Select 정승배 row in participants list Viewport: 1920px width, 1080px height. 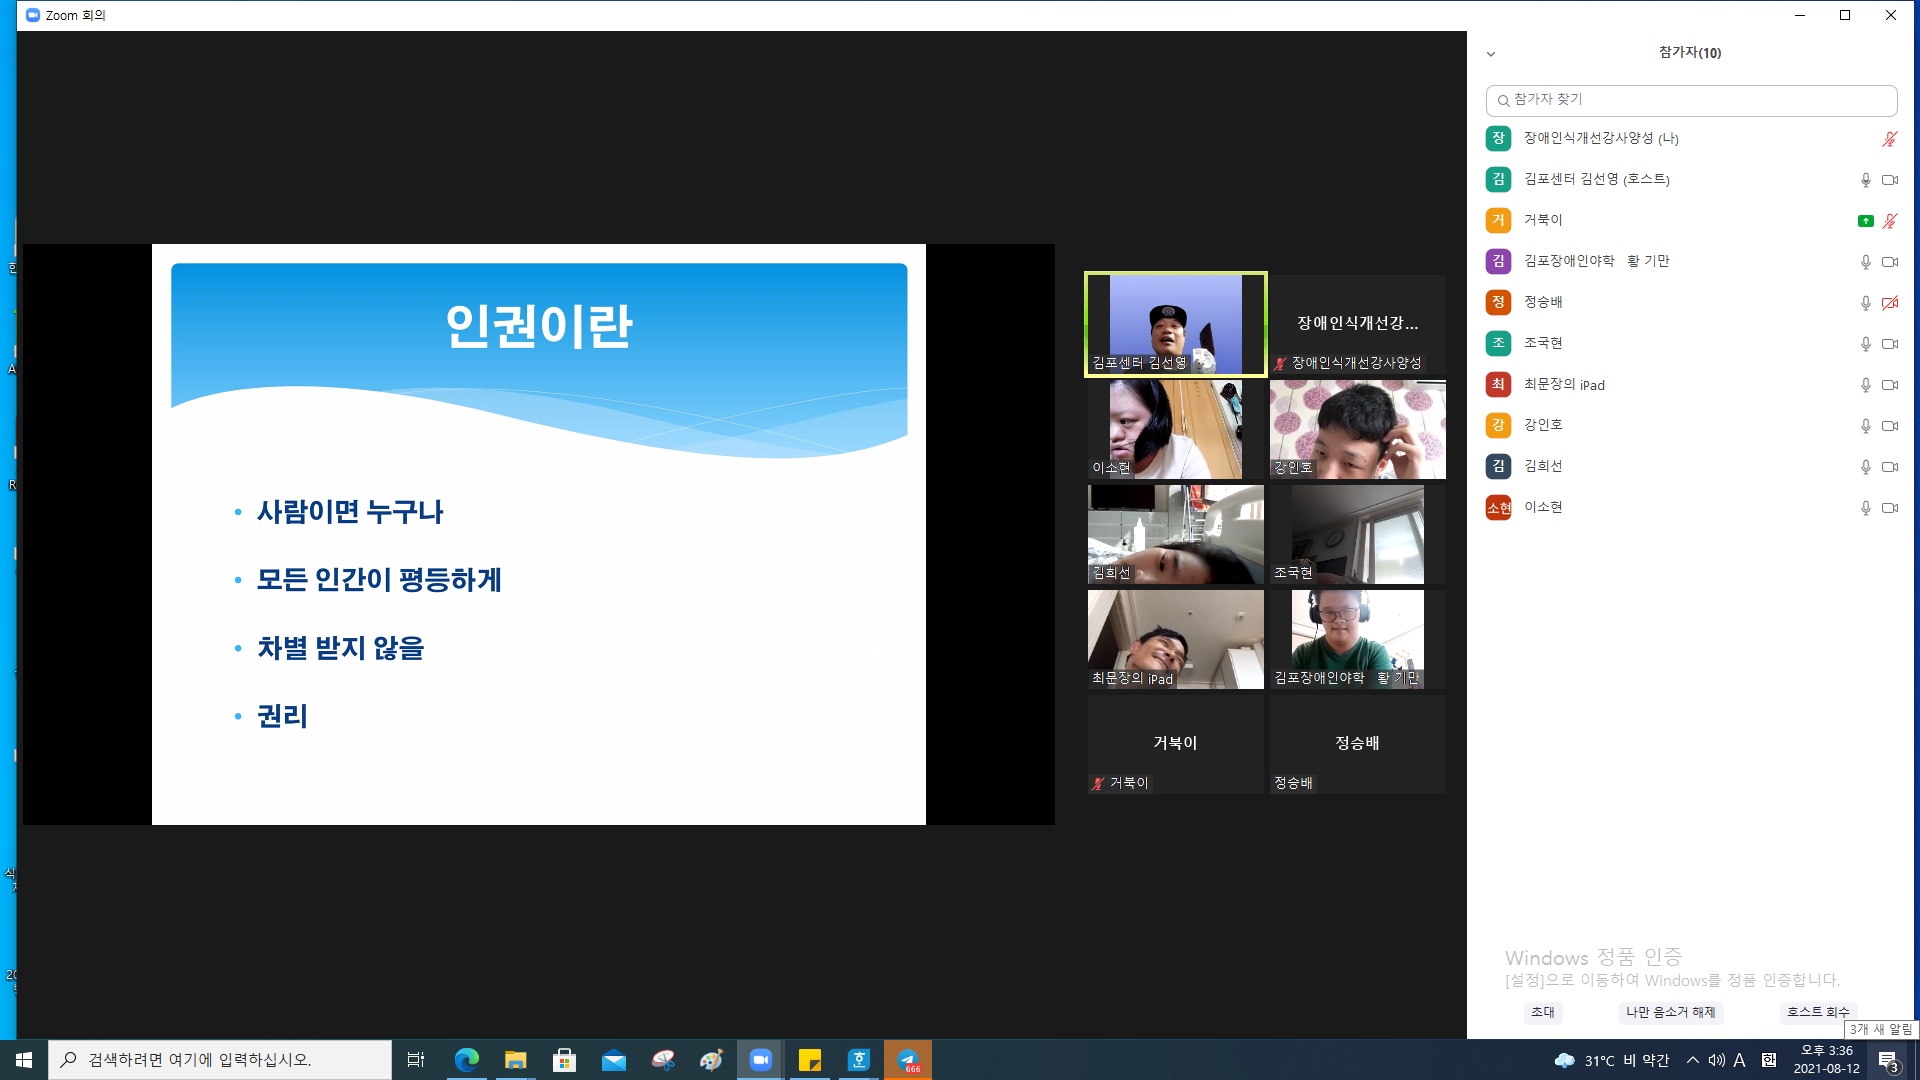click(1691, 302)
